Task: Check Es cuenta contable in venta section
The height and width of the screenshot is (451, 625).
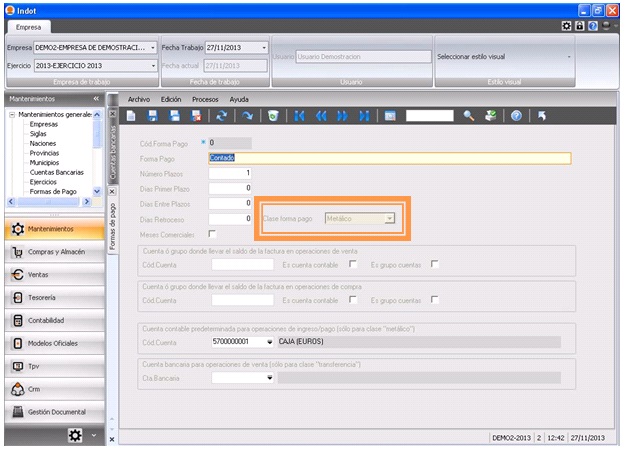Action: click(x=353, y=264)
